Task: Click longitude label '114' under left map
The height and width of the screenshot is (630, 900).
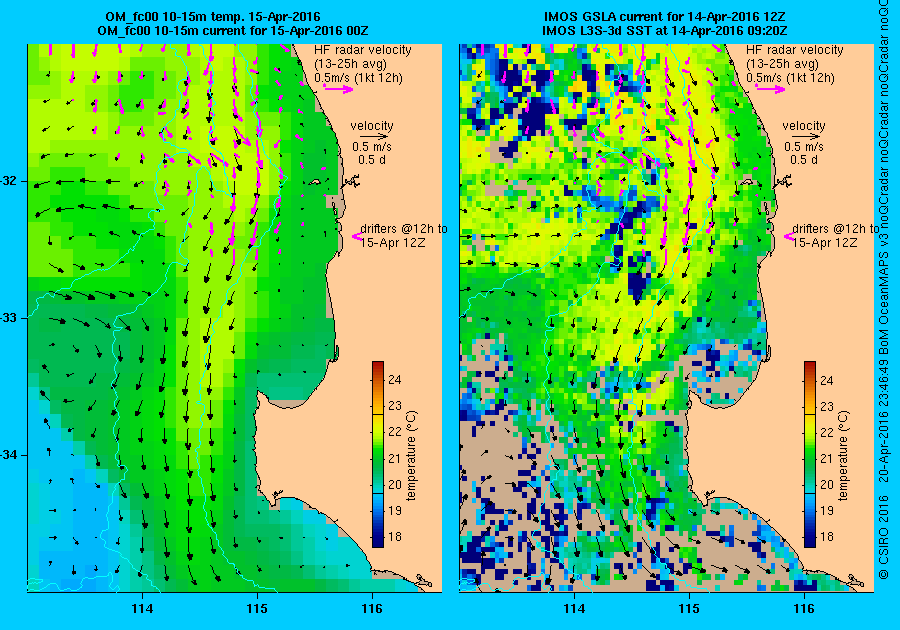Action: coord(142,609)
